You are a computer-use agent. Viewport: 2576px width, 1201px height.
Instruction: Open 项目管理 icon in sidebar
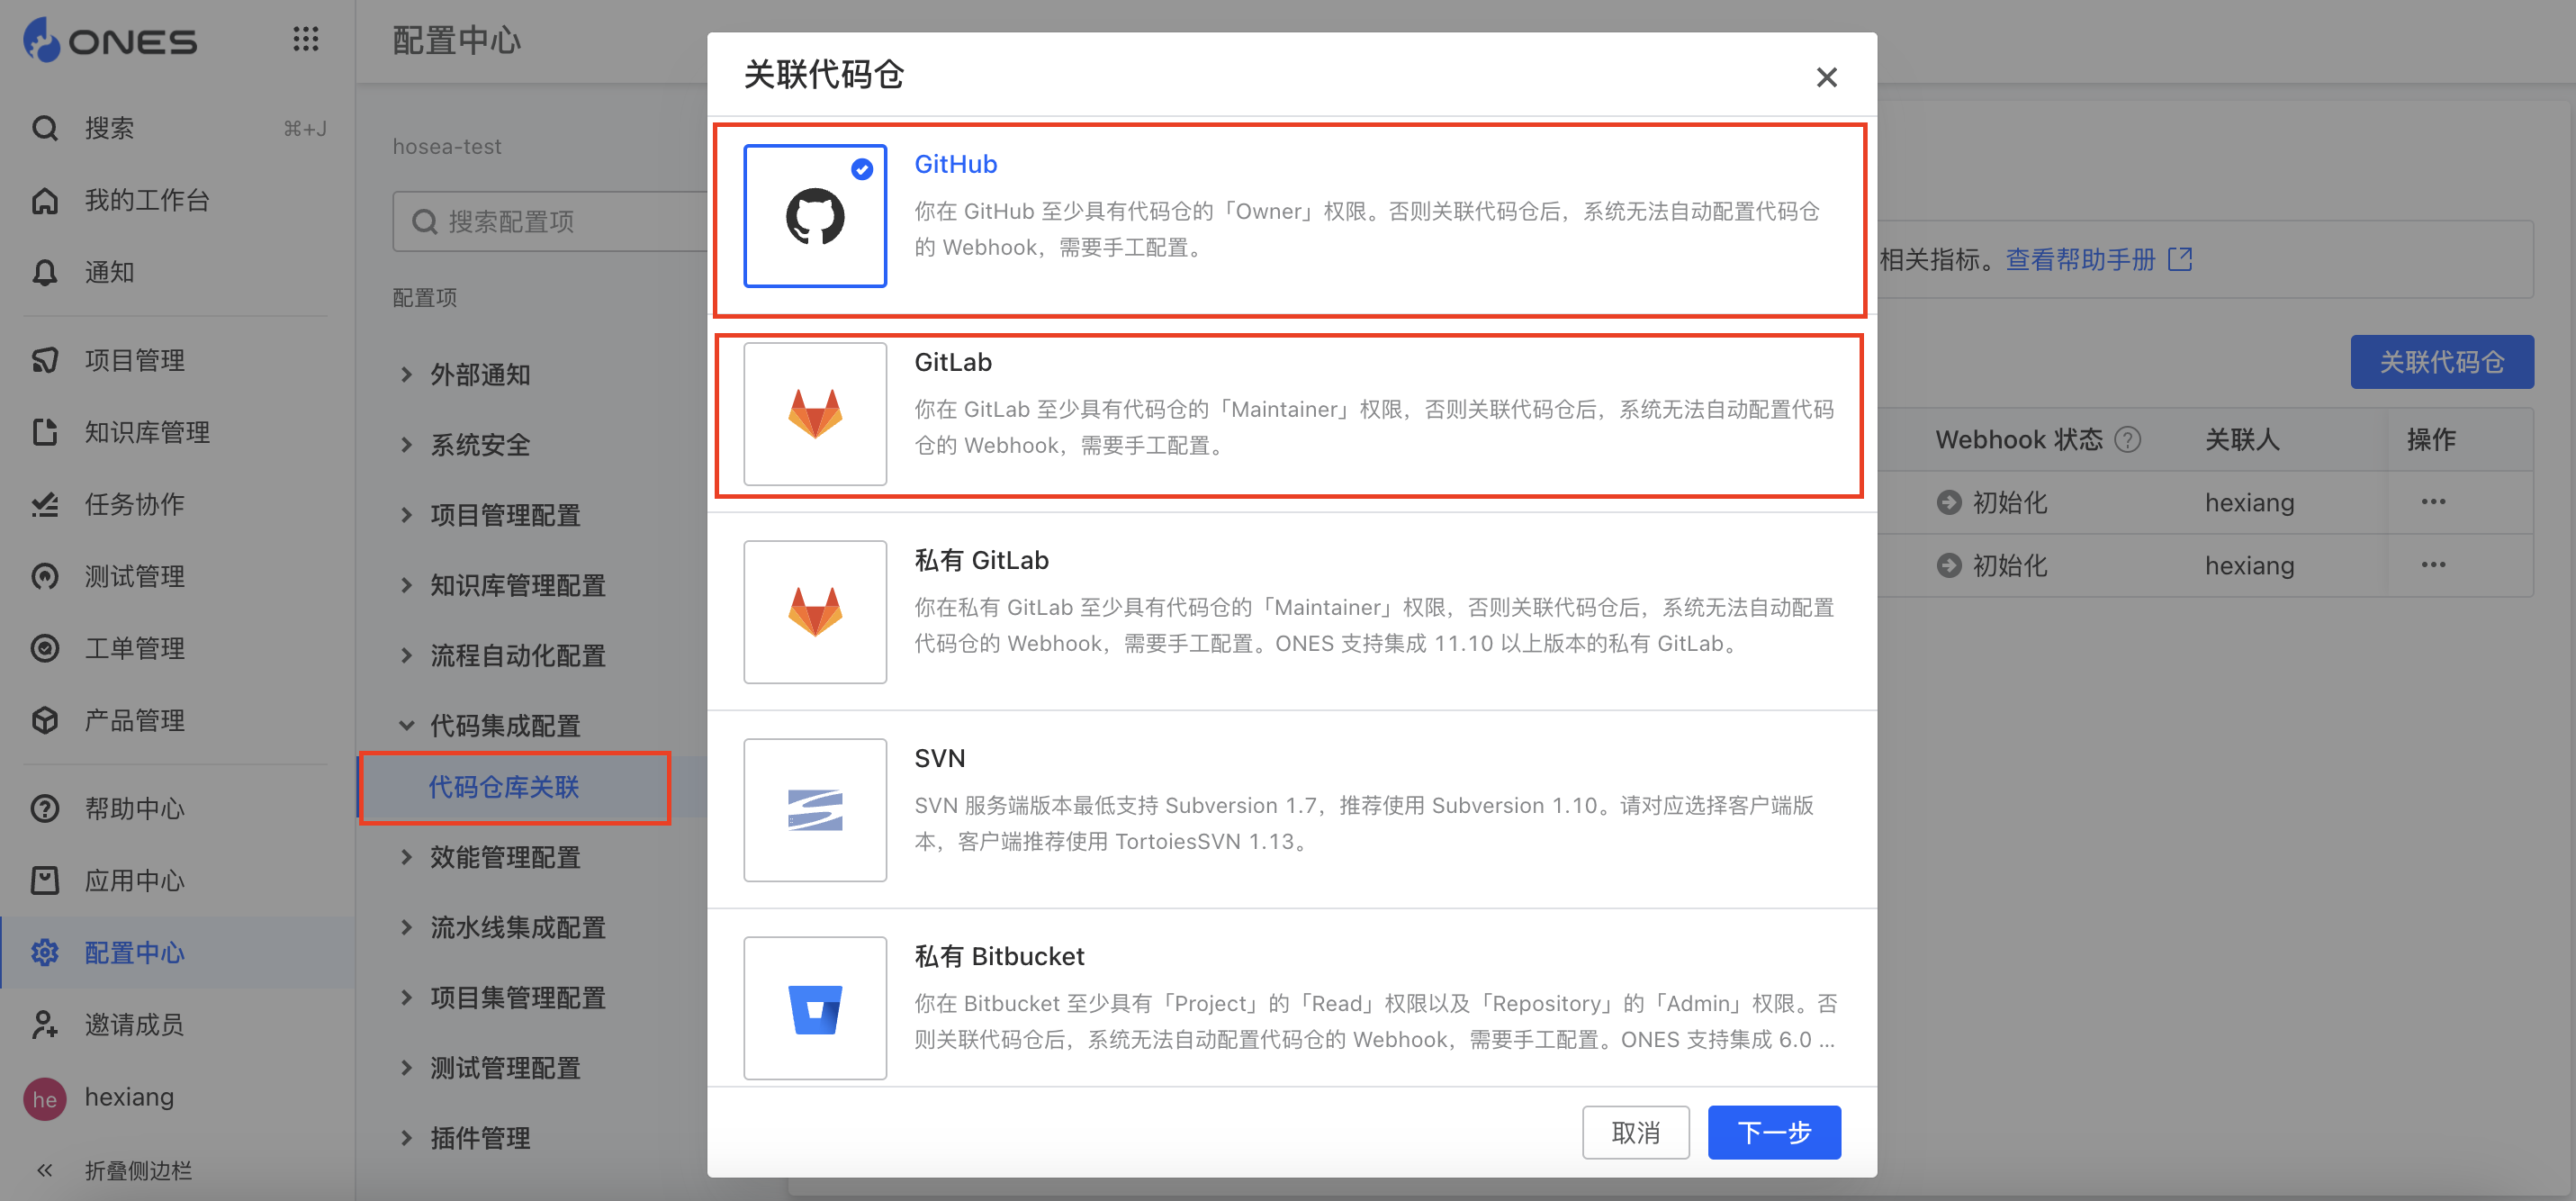click(x=45, y=360)
